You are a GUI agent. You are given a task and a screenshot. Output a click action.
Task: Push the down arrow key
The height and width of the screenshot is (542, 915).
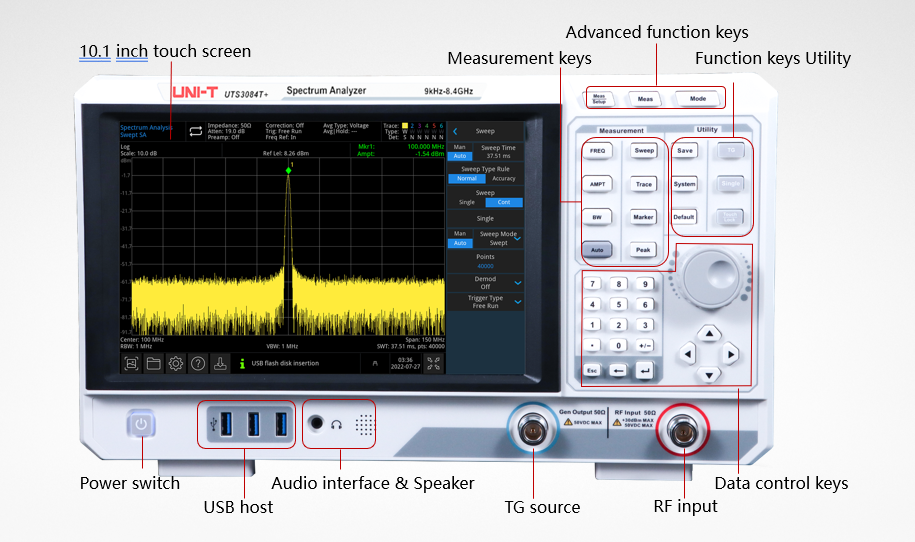click(709, 375)
